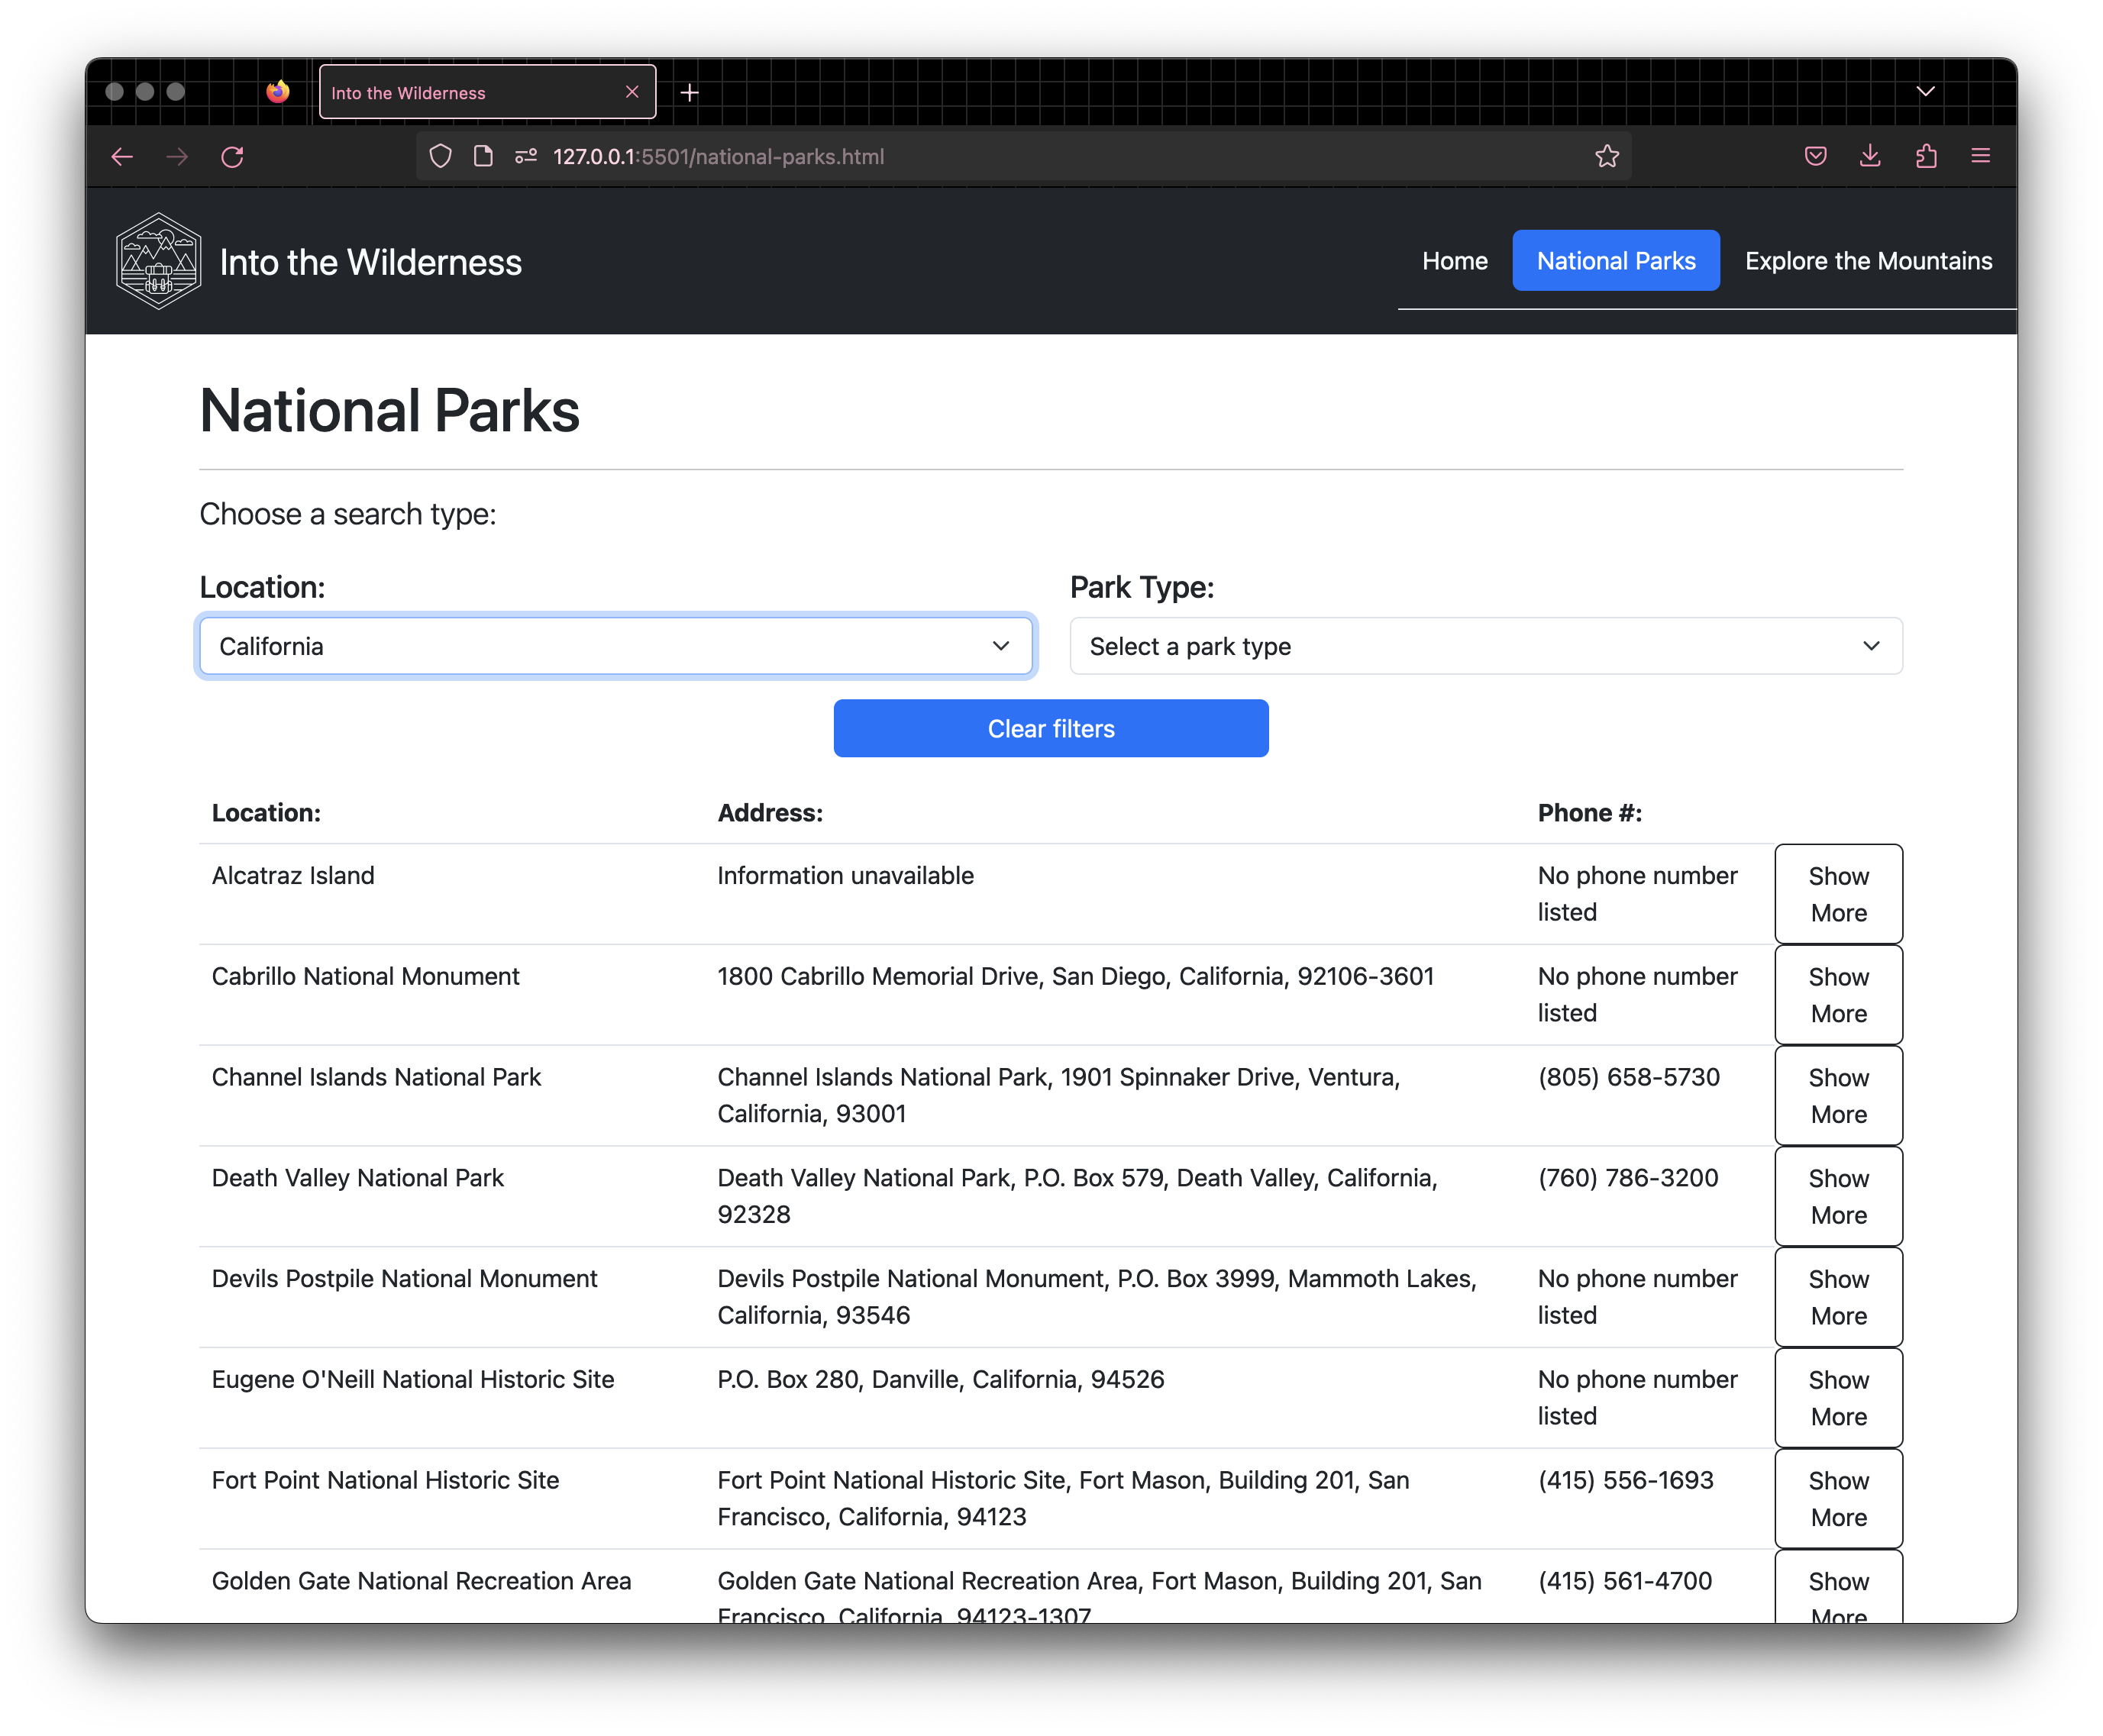Reload the page with refresh icon

click(x=232, y=157)
